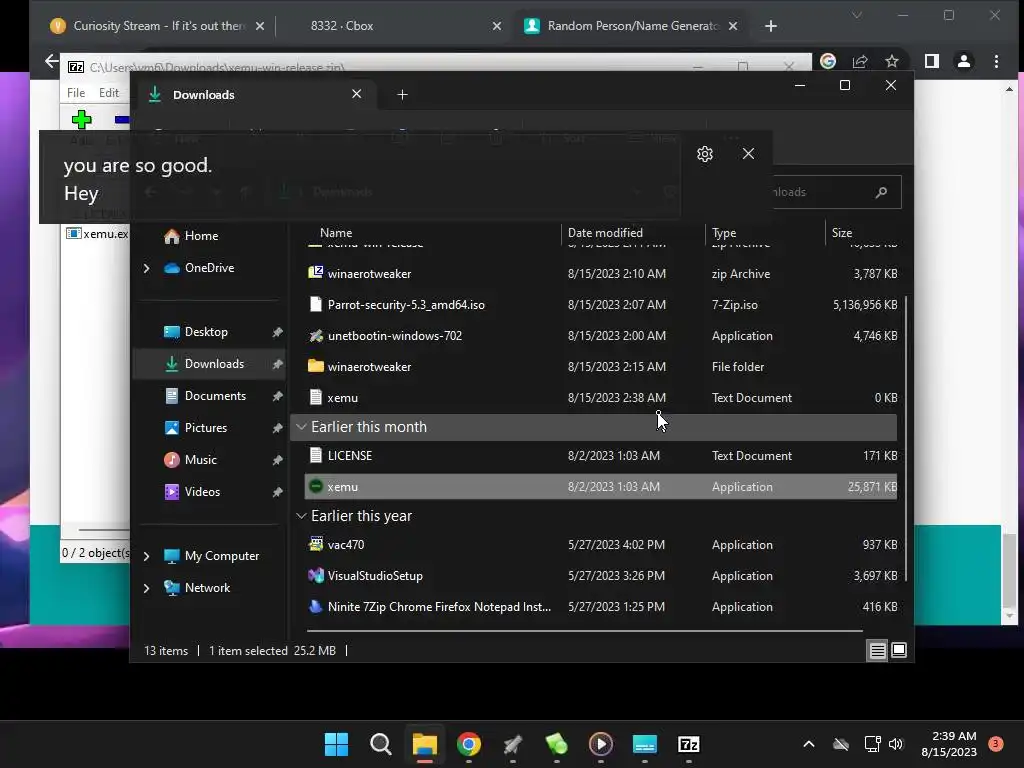Switch to Curiosity Stream Chrome tab
The height and width of the screenshot is (768, 1024).
pos(157,26)
